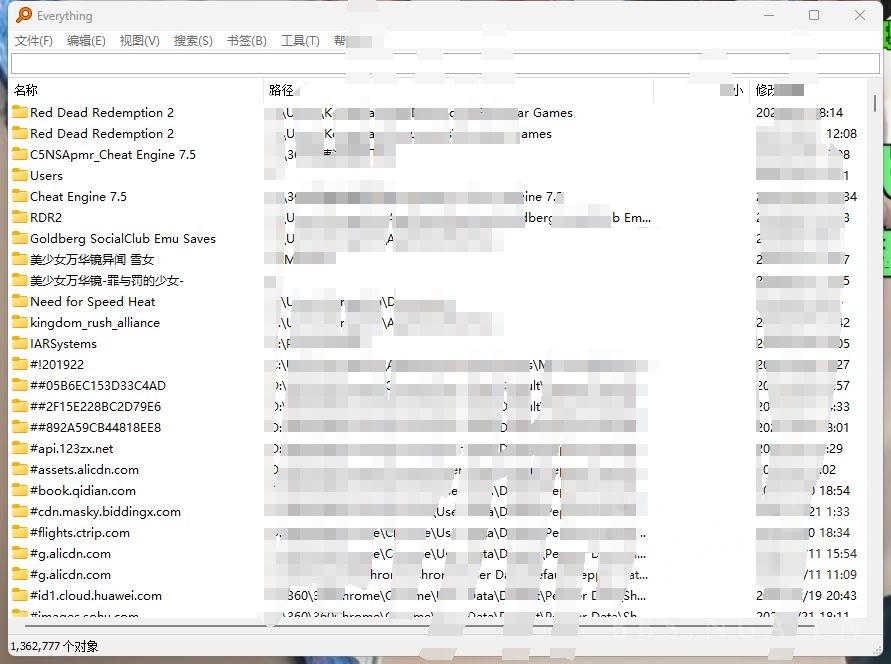Click folder icon beside #cdn.masky.biddingx.com
The height and width of the screenshot is (664, 891).
coord(20,511)
